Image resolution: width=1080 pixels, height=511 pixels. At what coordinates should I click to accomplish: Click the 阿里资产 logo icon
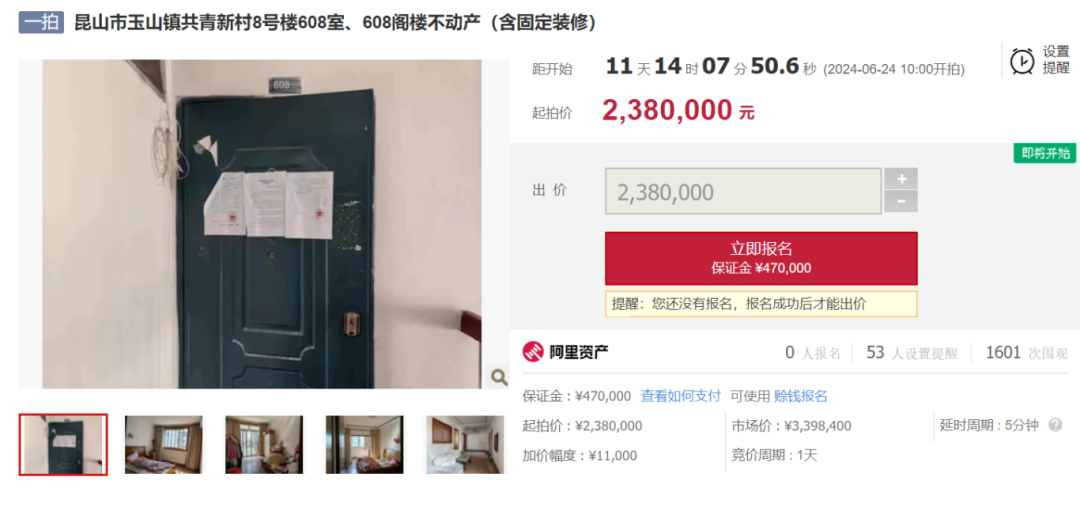click(x=533, y=353)
